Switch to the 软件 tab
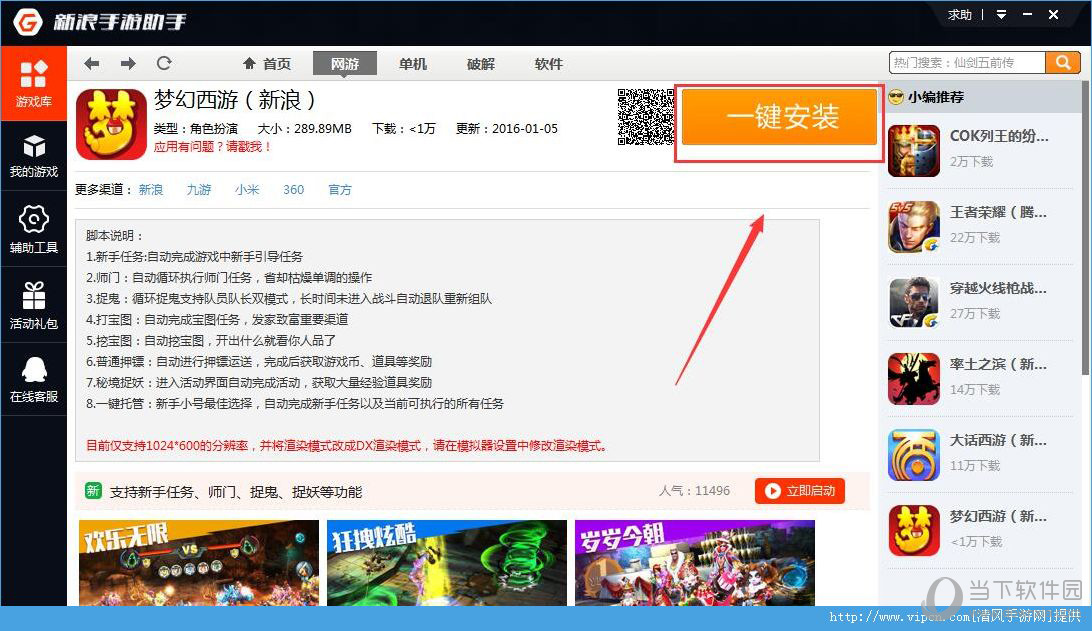Screen dimensions: 1092x631 coord(548,63)
